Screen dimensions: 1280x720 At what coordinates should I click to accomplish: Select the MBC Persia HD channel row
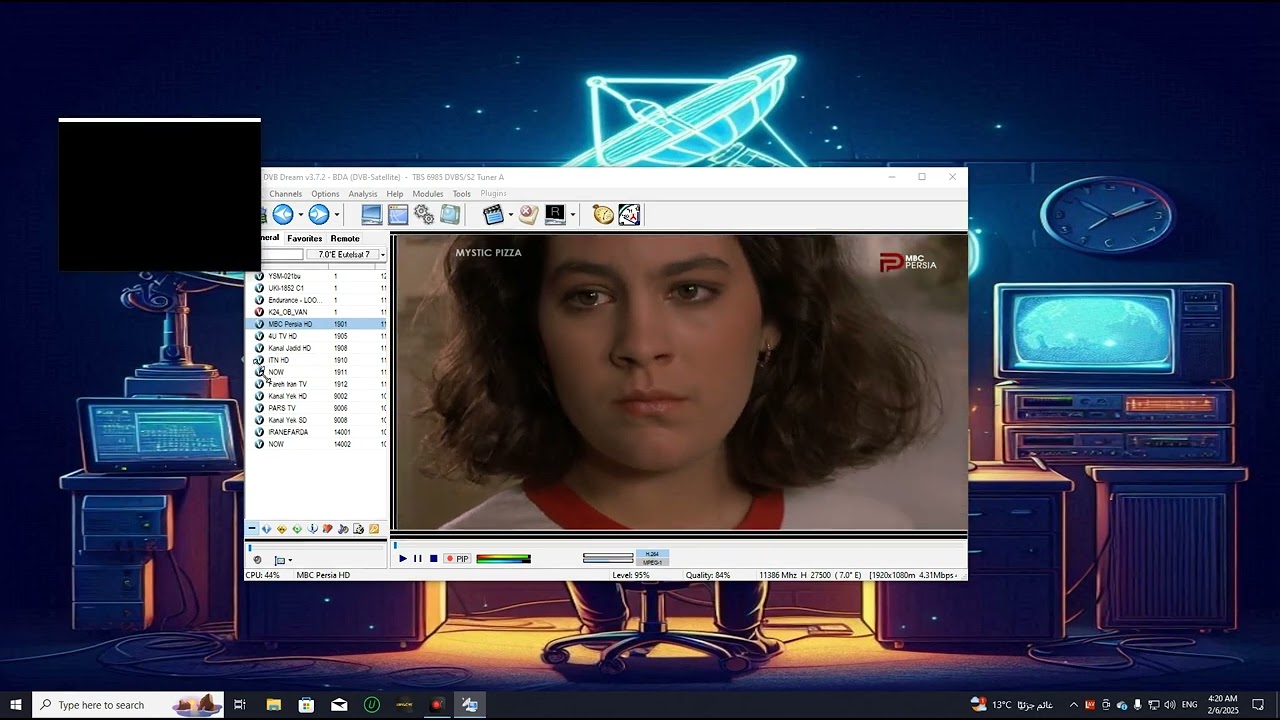point(316,324)
